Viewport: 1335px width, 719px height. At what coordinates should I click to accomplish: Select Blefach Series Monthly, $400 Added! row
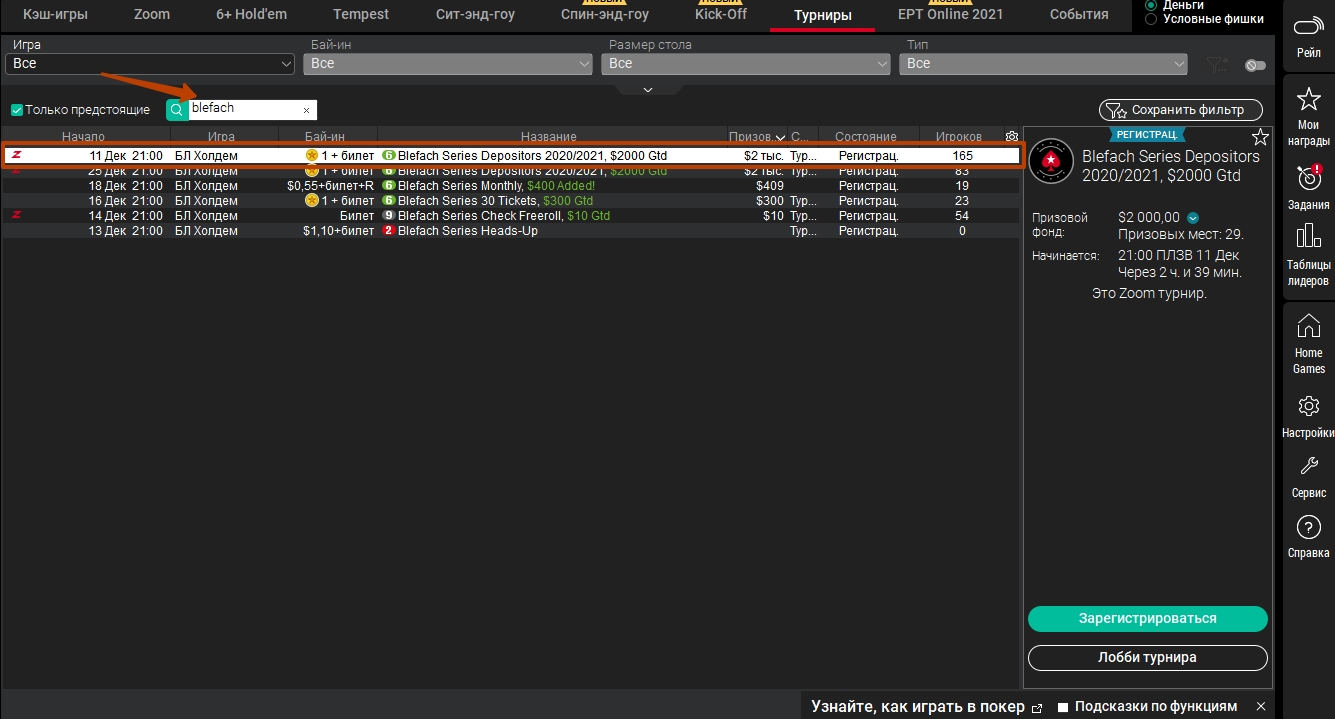[x=510, y=186]
